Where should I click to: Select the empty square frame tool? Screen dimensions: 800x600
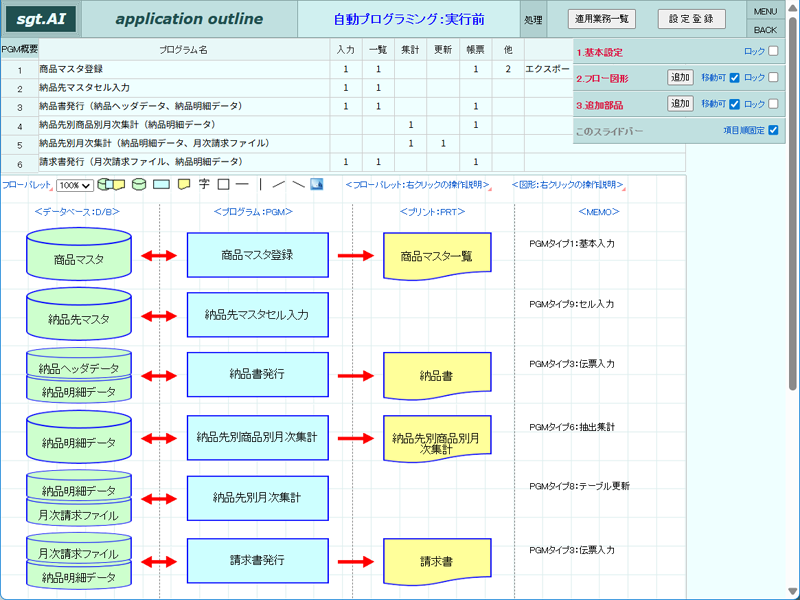point(223,184)
